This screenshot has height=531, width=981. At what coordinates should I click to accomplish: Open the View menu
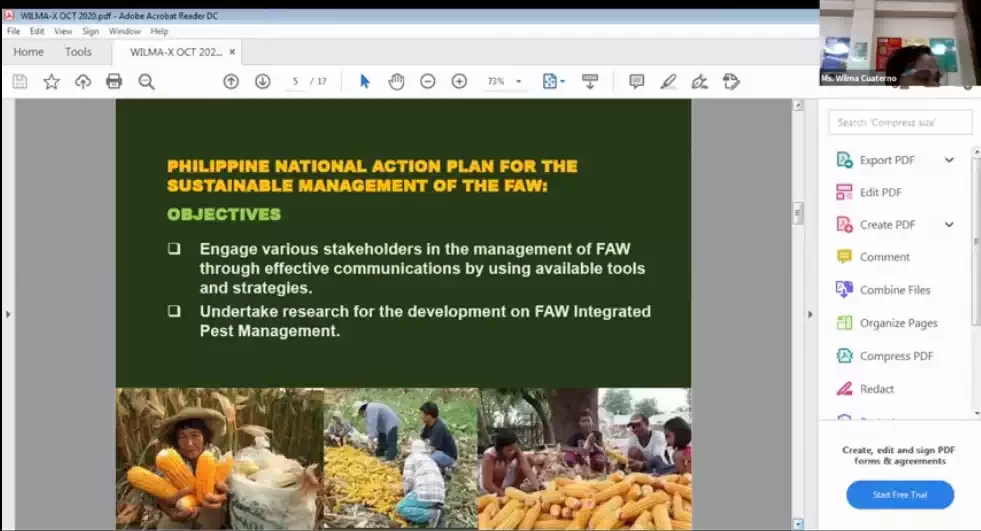[x=63, y=31]
